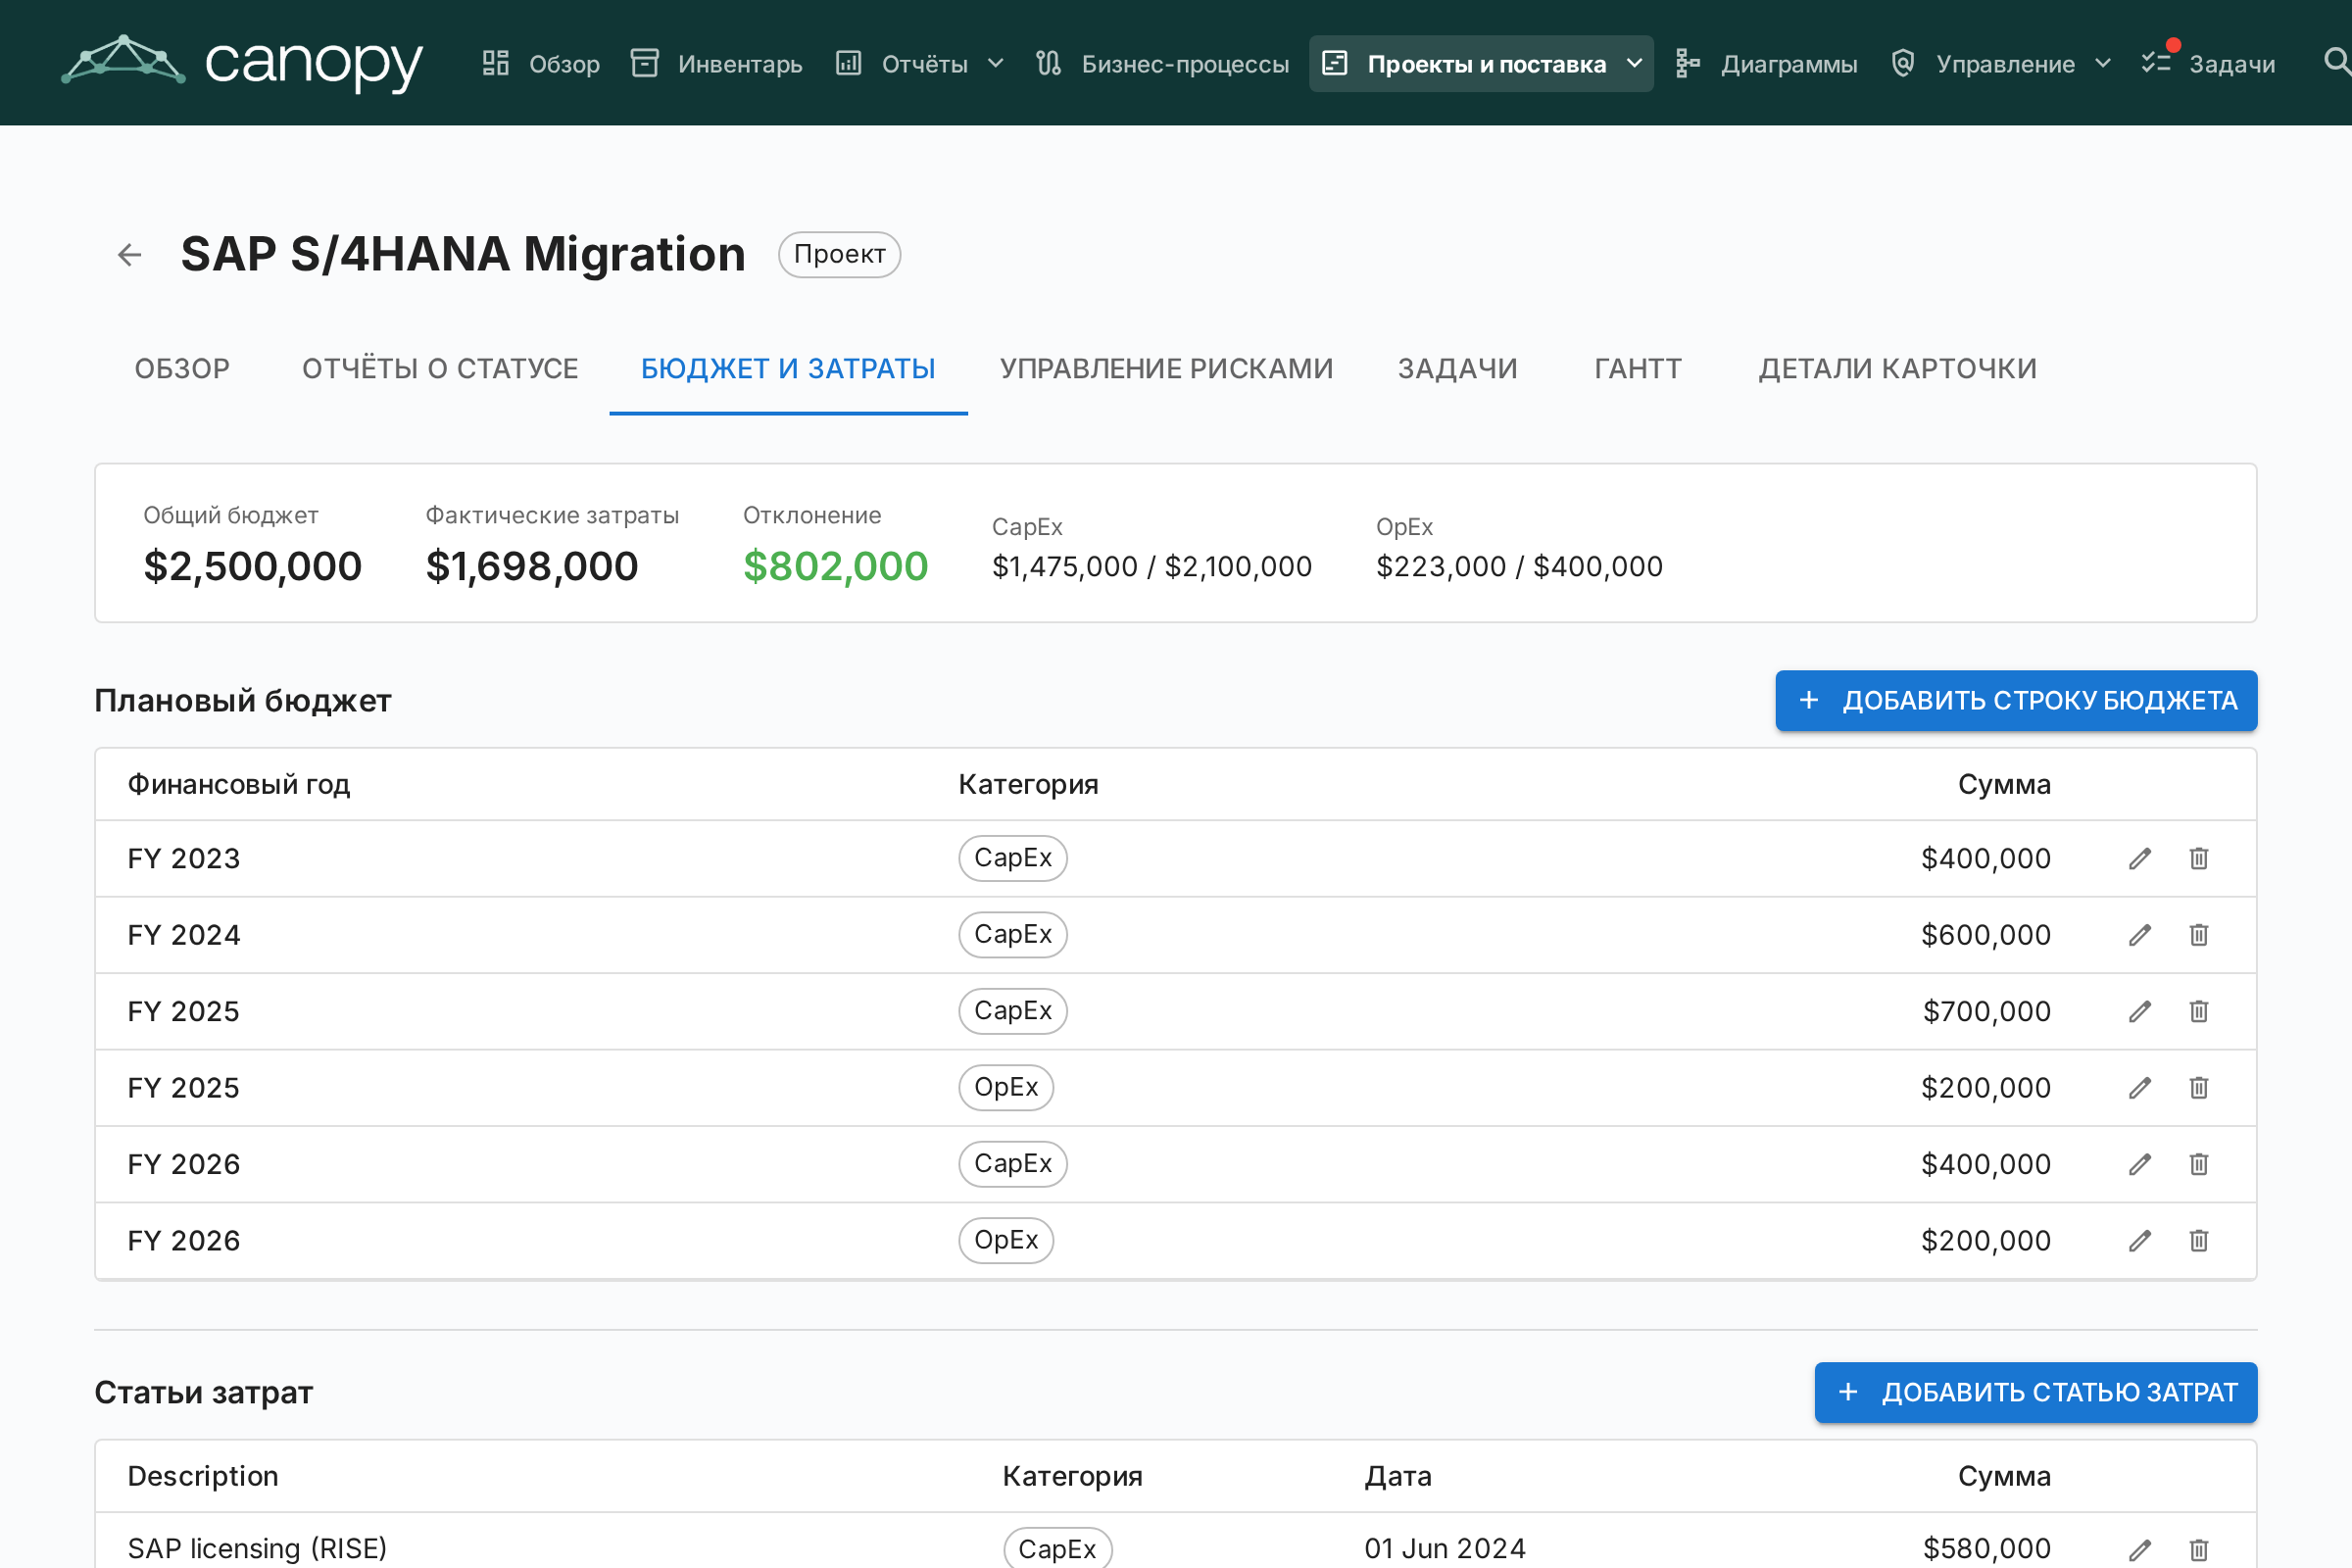Open Инвентарь in the top navigation
Screen dimensions: 2352x1568
[x=717, y=64]
